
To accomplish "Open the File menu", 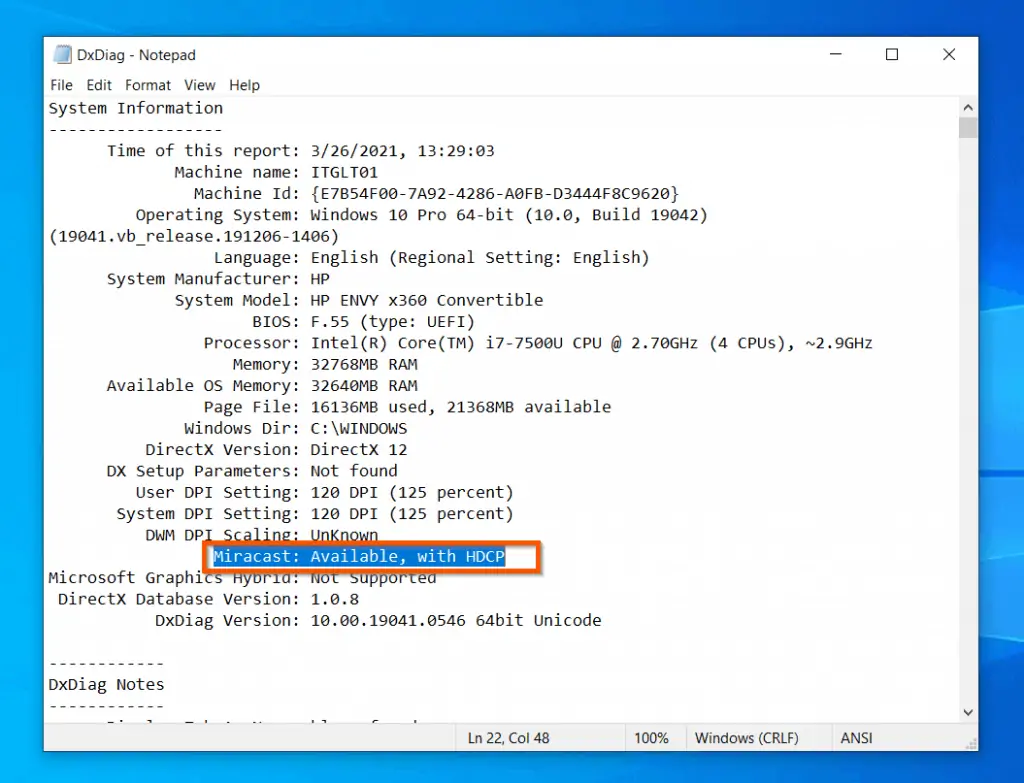I will [61, 85].
